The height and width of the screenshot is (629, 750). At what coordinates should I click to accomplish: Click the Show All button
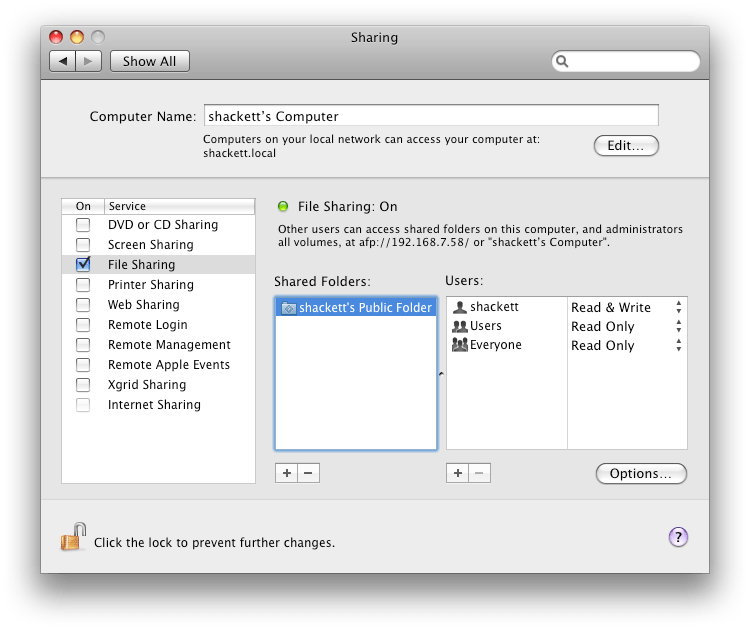150,61
